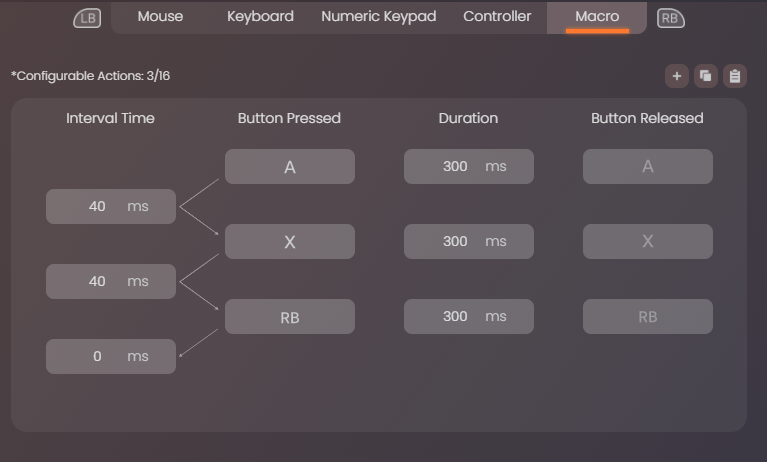Image resolution: width=767 pixels, height=462 pixels.
Task: Click the Button Released column header
Action: (647, 118)
